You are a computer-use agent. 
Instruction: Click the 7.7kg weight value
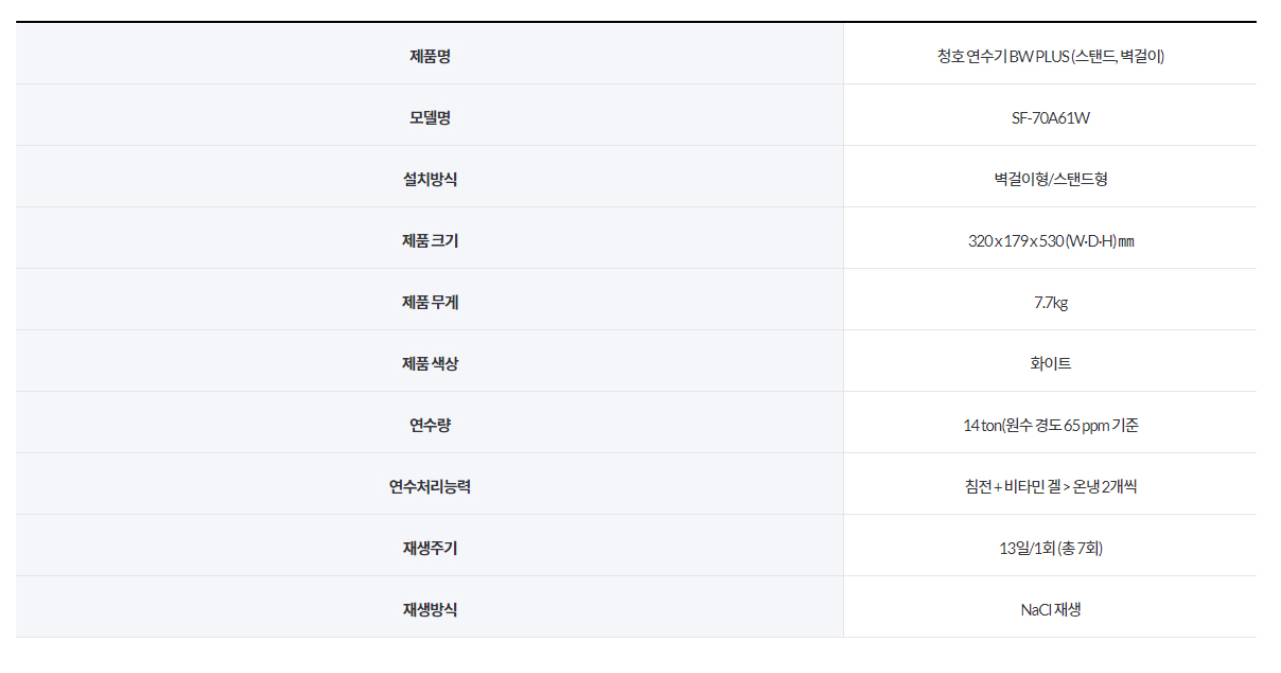1050,302
